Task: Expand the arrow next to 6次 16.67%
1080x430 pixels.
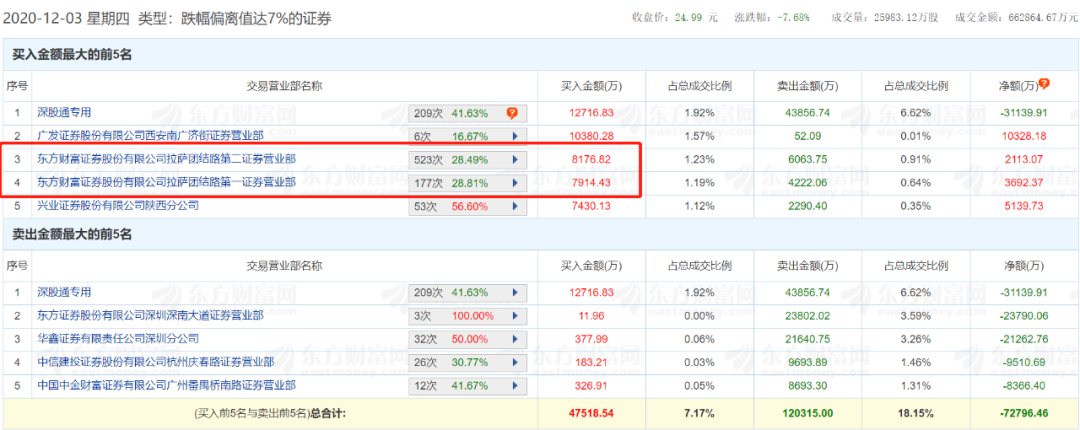Action: pyautogui.click(x=514, y=136)
